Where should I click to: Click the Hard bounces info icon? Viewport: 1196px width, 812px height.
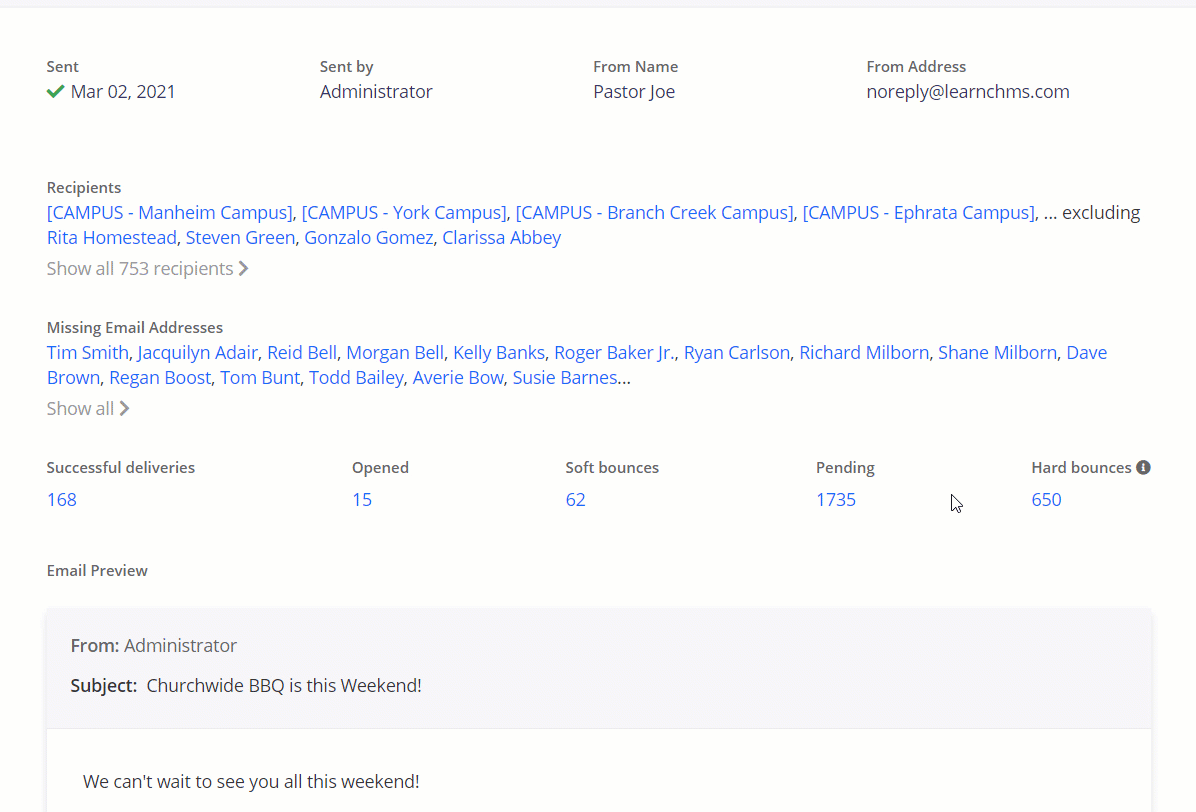click(1143, 467)
